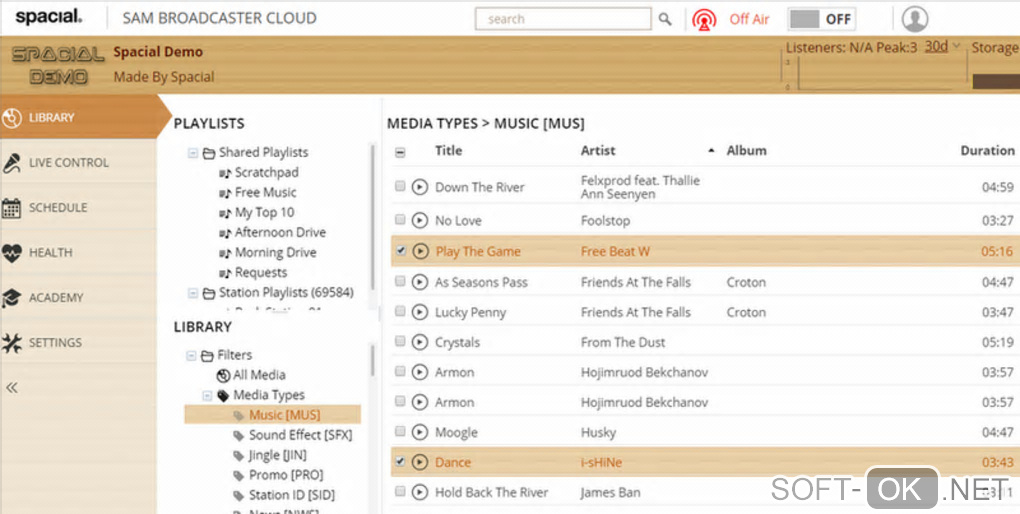Click into the search input field
1020x514 pixels.
(x=563, y=19)
